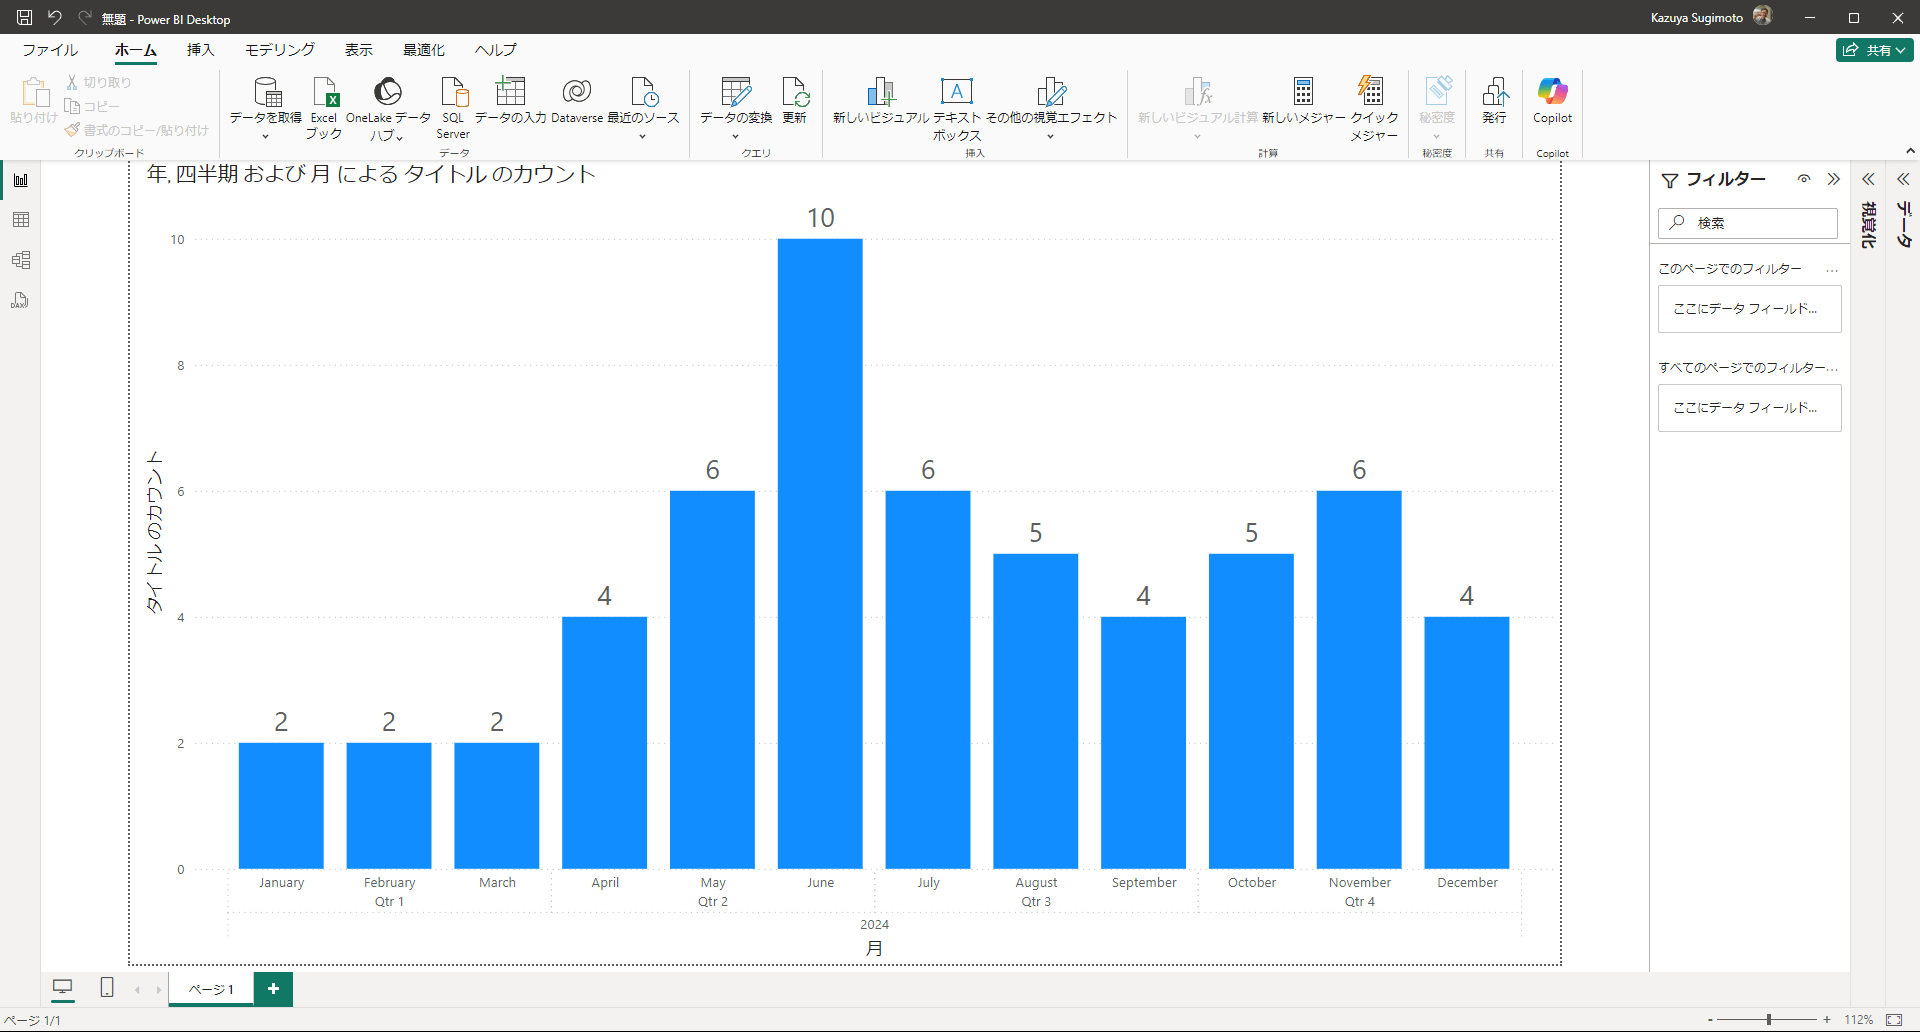Toggle fit-to-page button in the status bar

(1894, 1020)
